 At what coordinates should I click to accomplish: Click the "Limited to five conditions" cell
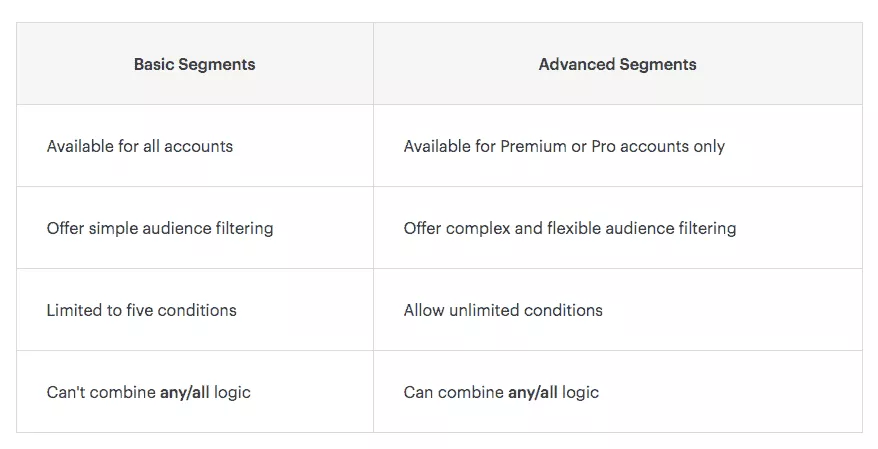141,310
